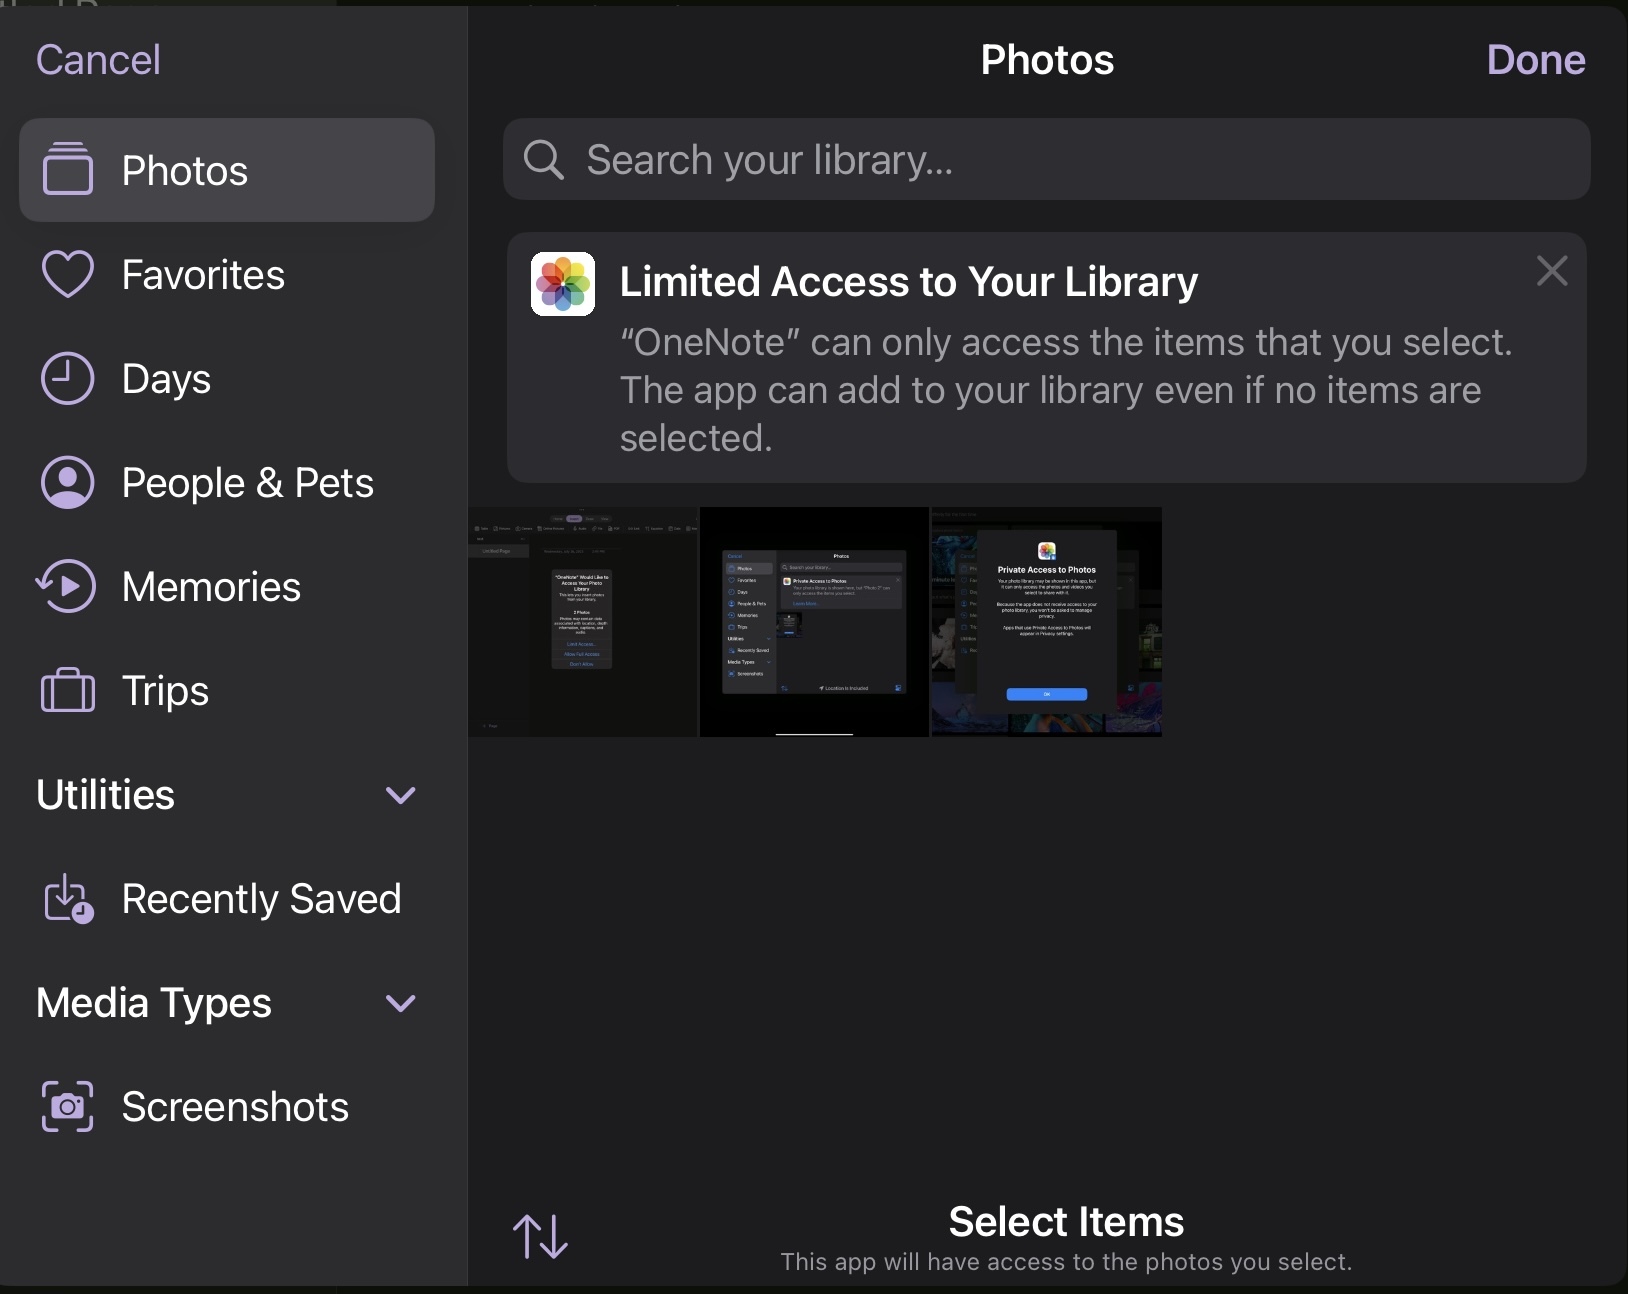The width and height of the screenshot is (1628, 1294).
Task: Open the Days view
Action: tap(227, 378)
